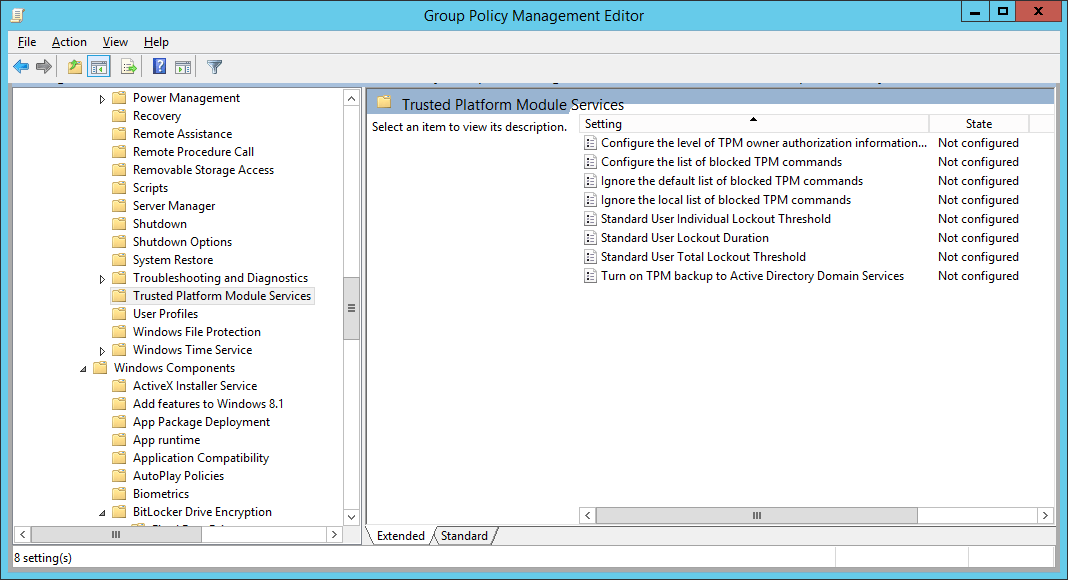
Task: Click the Export List toolbar icon
Action: coord(129,66)
